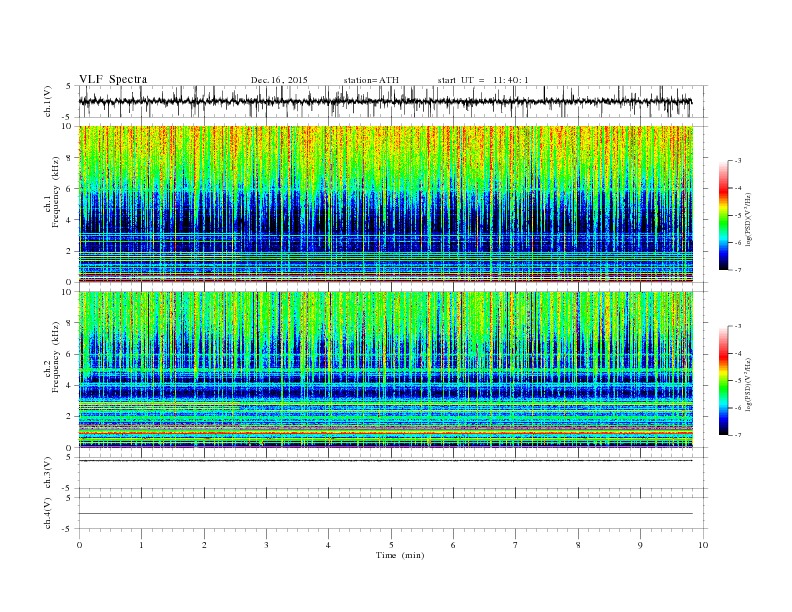The image size is (792, 612).
Task: Click the "8" kHz tick of ch.2 spectrogram
Action: [70, 323]
